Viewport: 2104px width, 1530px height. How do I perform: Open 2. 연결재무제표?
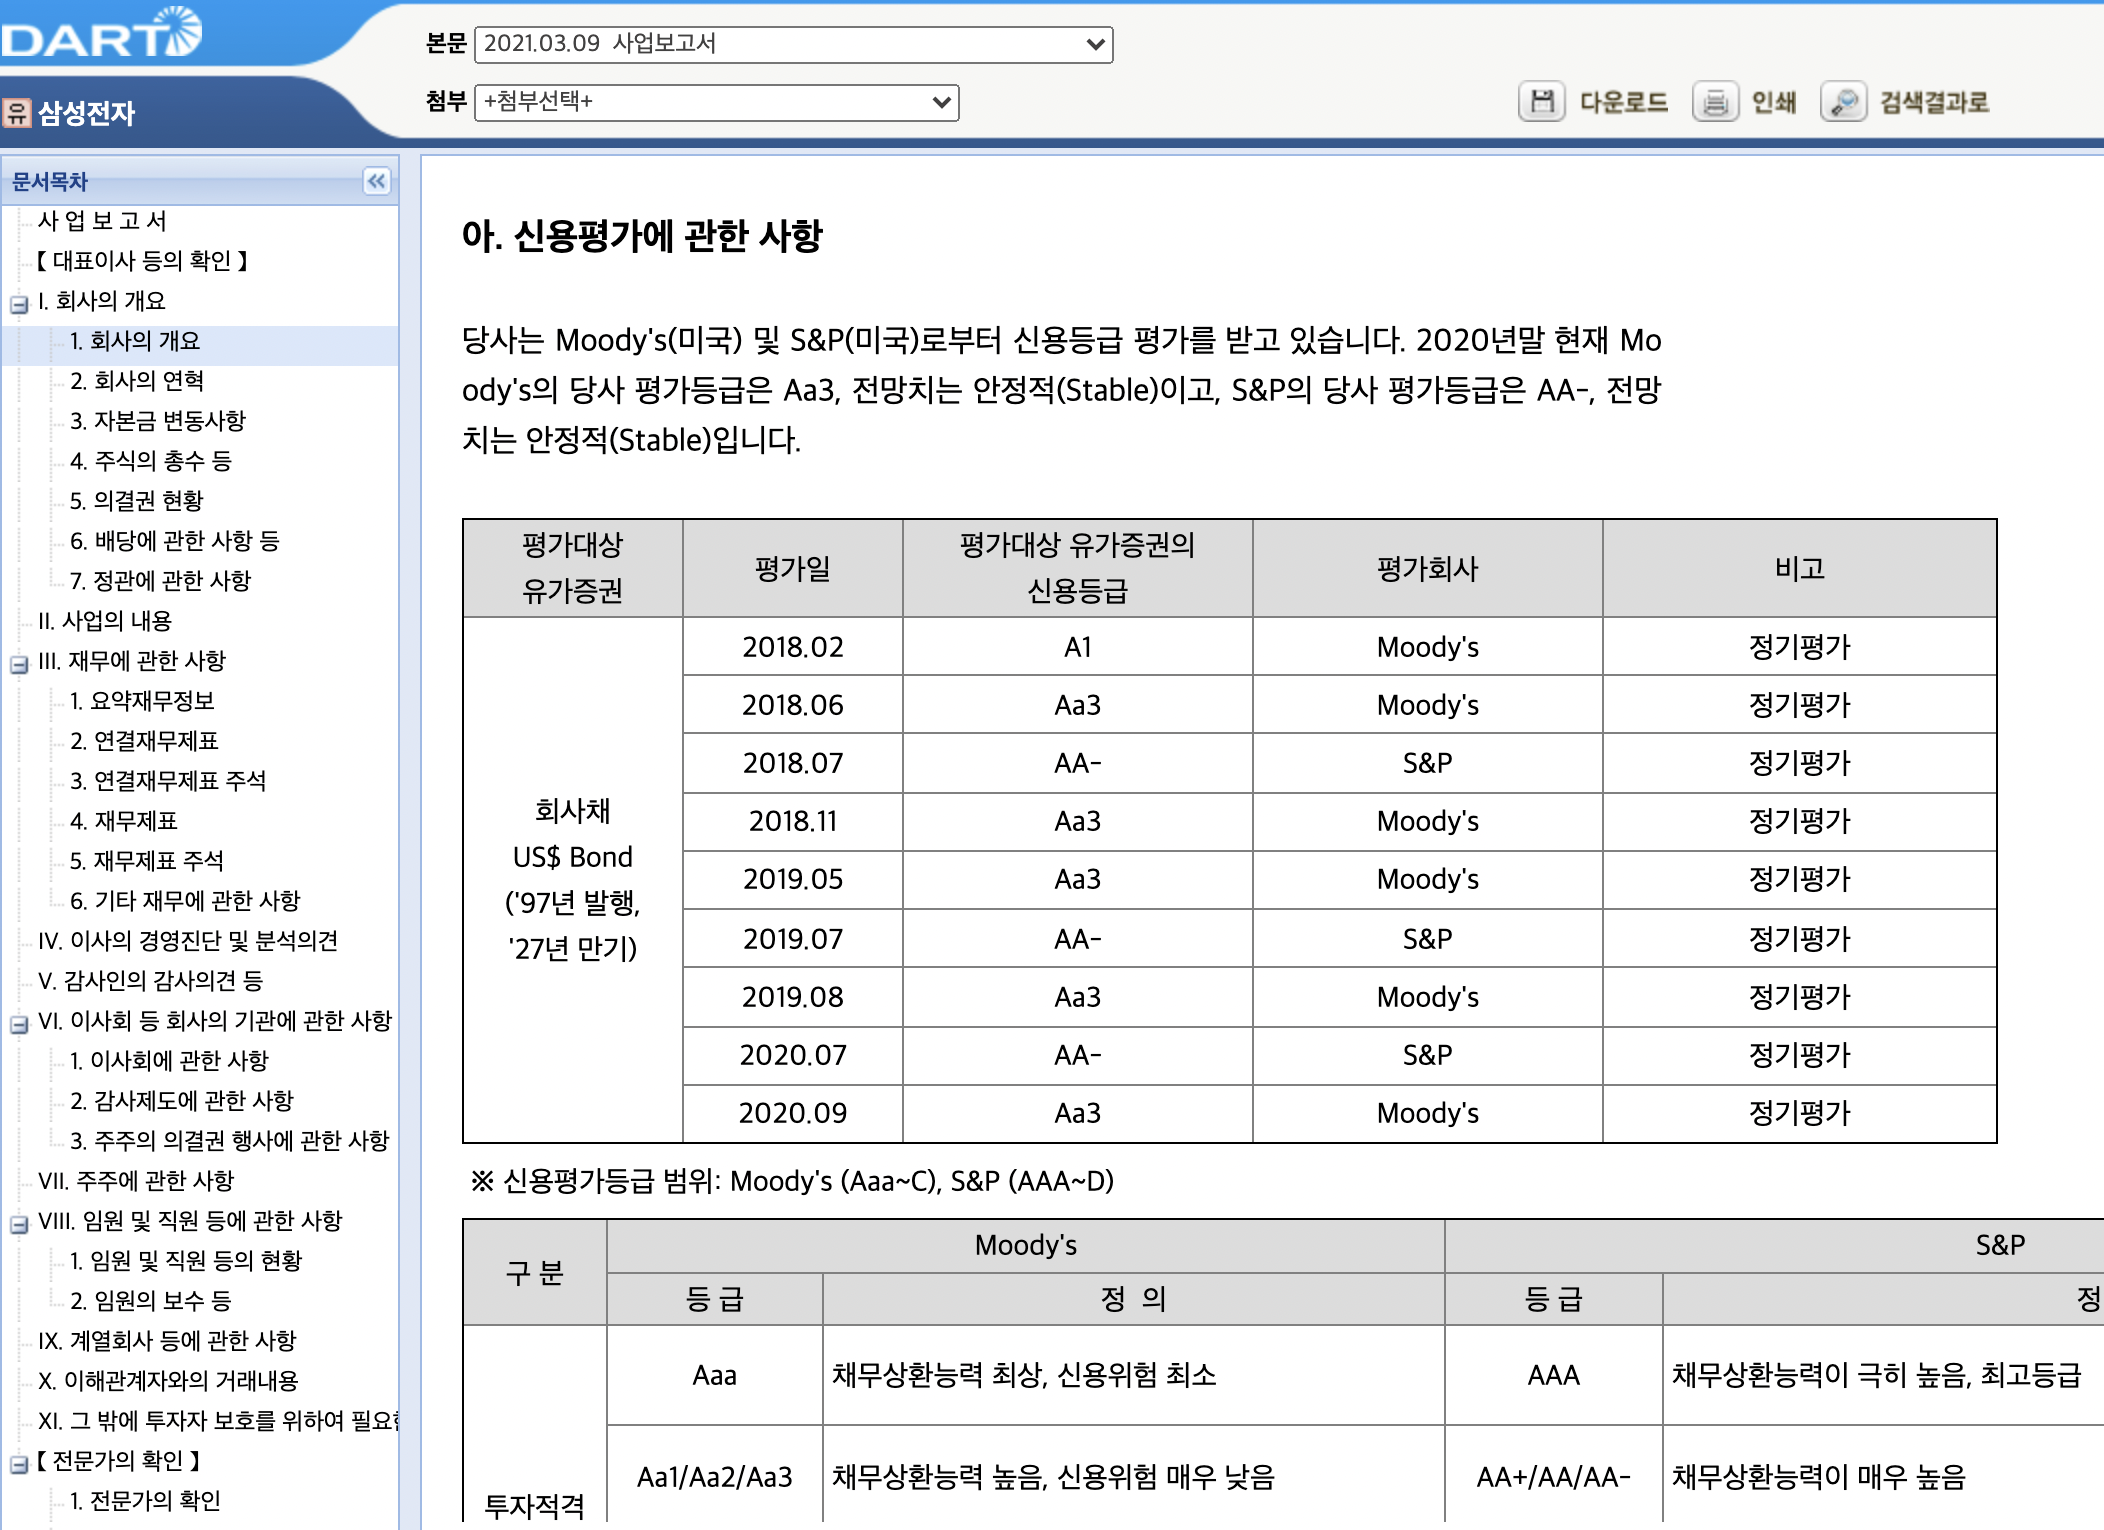coord(144,741)
